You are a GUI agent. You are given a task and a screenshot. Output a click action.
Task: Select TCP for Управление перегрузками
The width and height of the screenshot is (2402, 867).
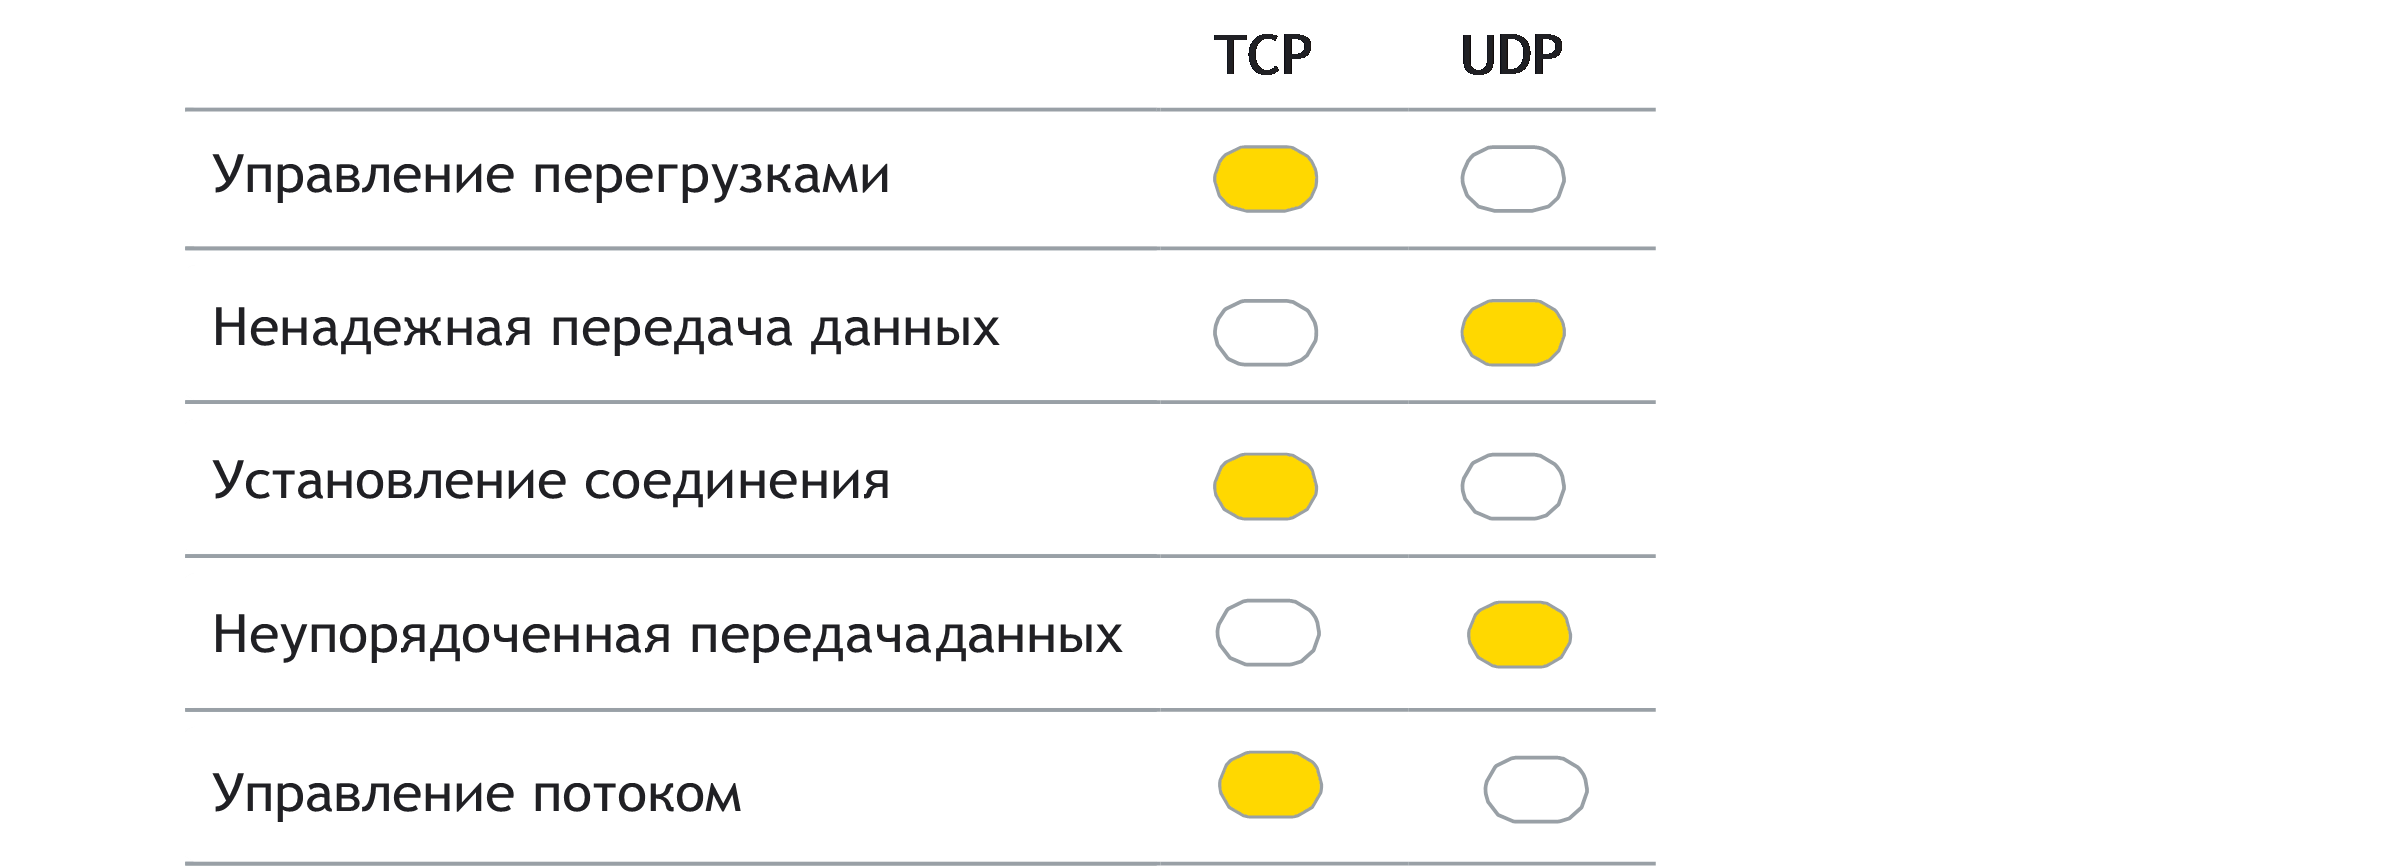click(x=1265, y=179)
